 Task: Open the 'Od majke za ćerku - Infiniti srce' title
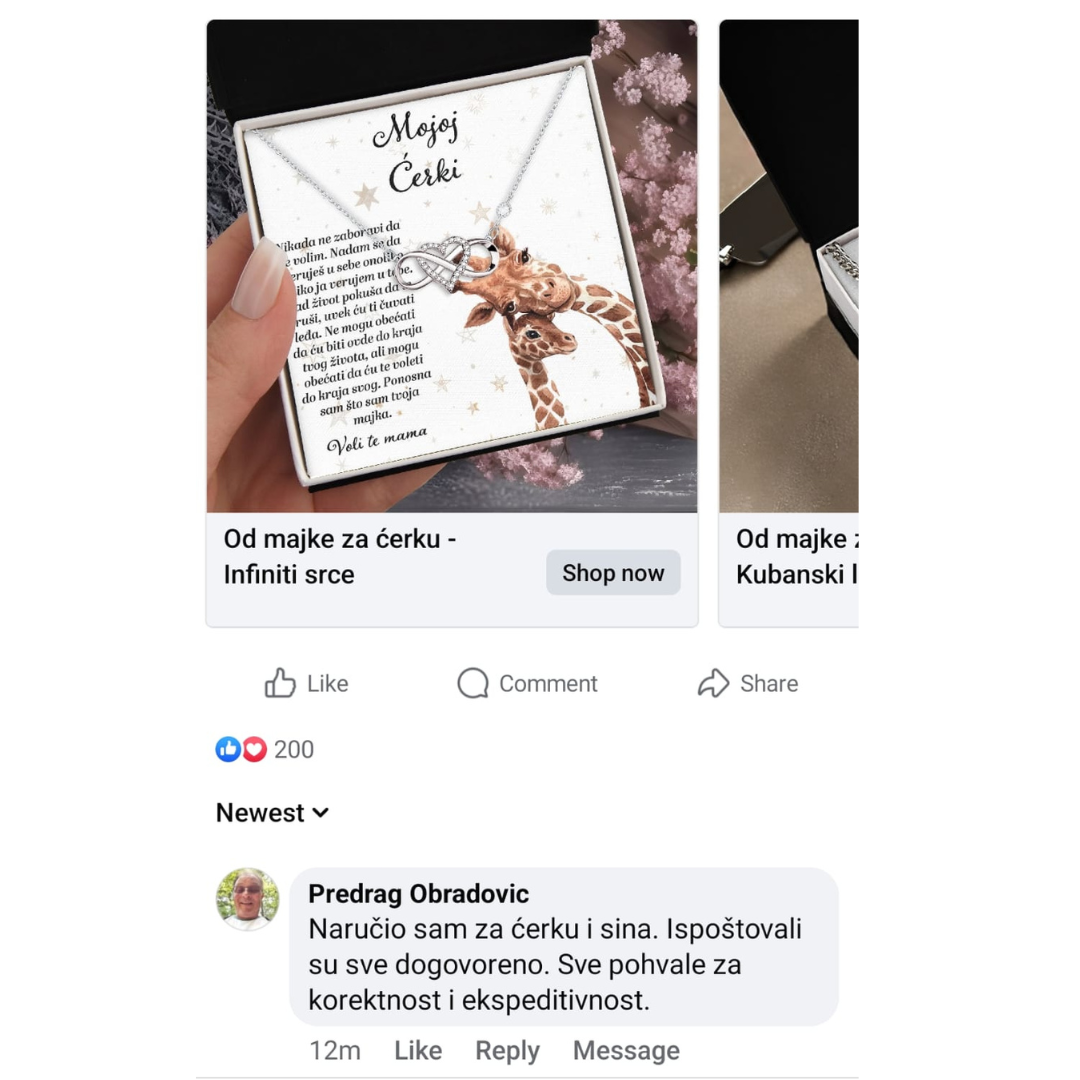(x=340, y=557)
